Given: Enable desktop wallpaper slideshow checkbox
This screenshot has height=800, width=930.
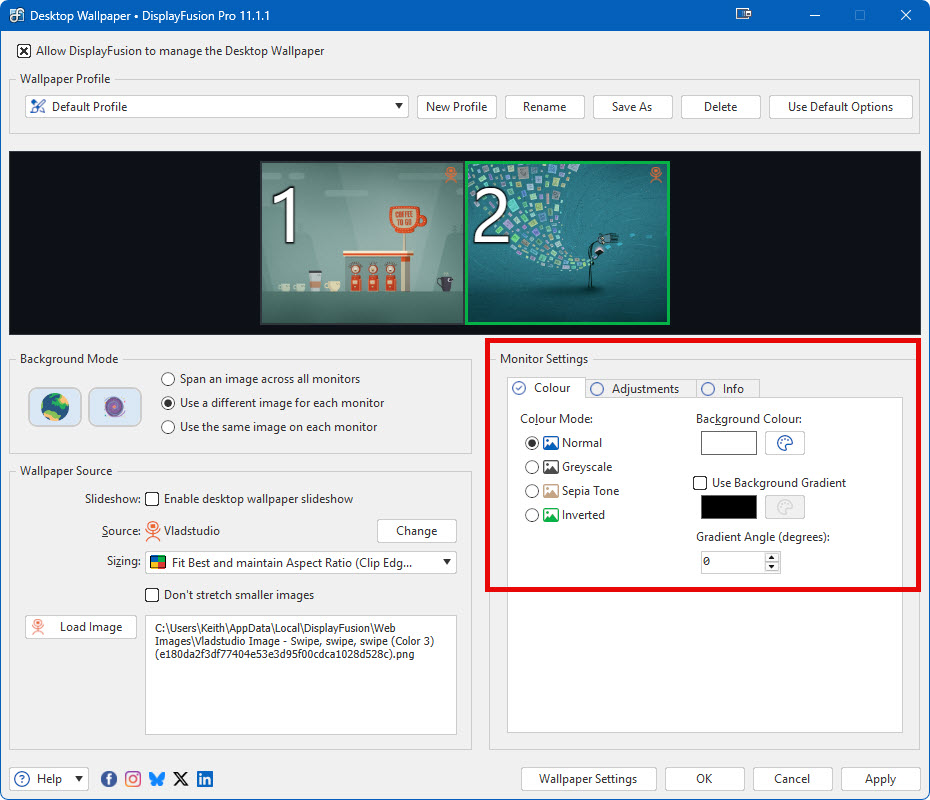Looking at the screenshot, I should (x=153, y=499).
